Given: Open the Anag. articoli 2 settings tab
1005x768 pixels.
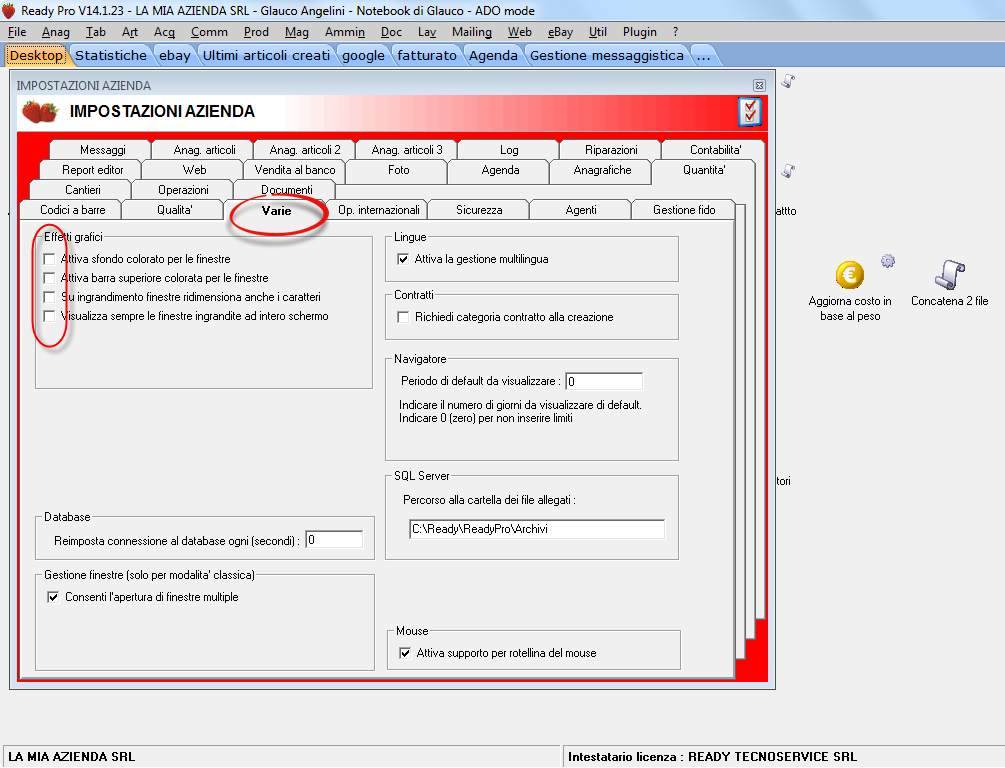Looking at the screenshot, I should pos(305,150).
